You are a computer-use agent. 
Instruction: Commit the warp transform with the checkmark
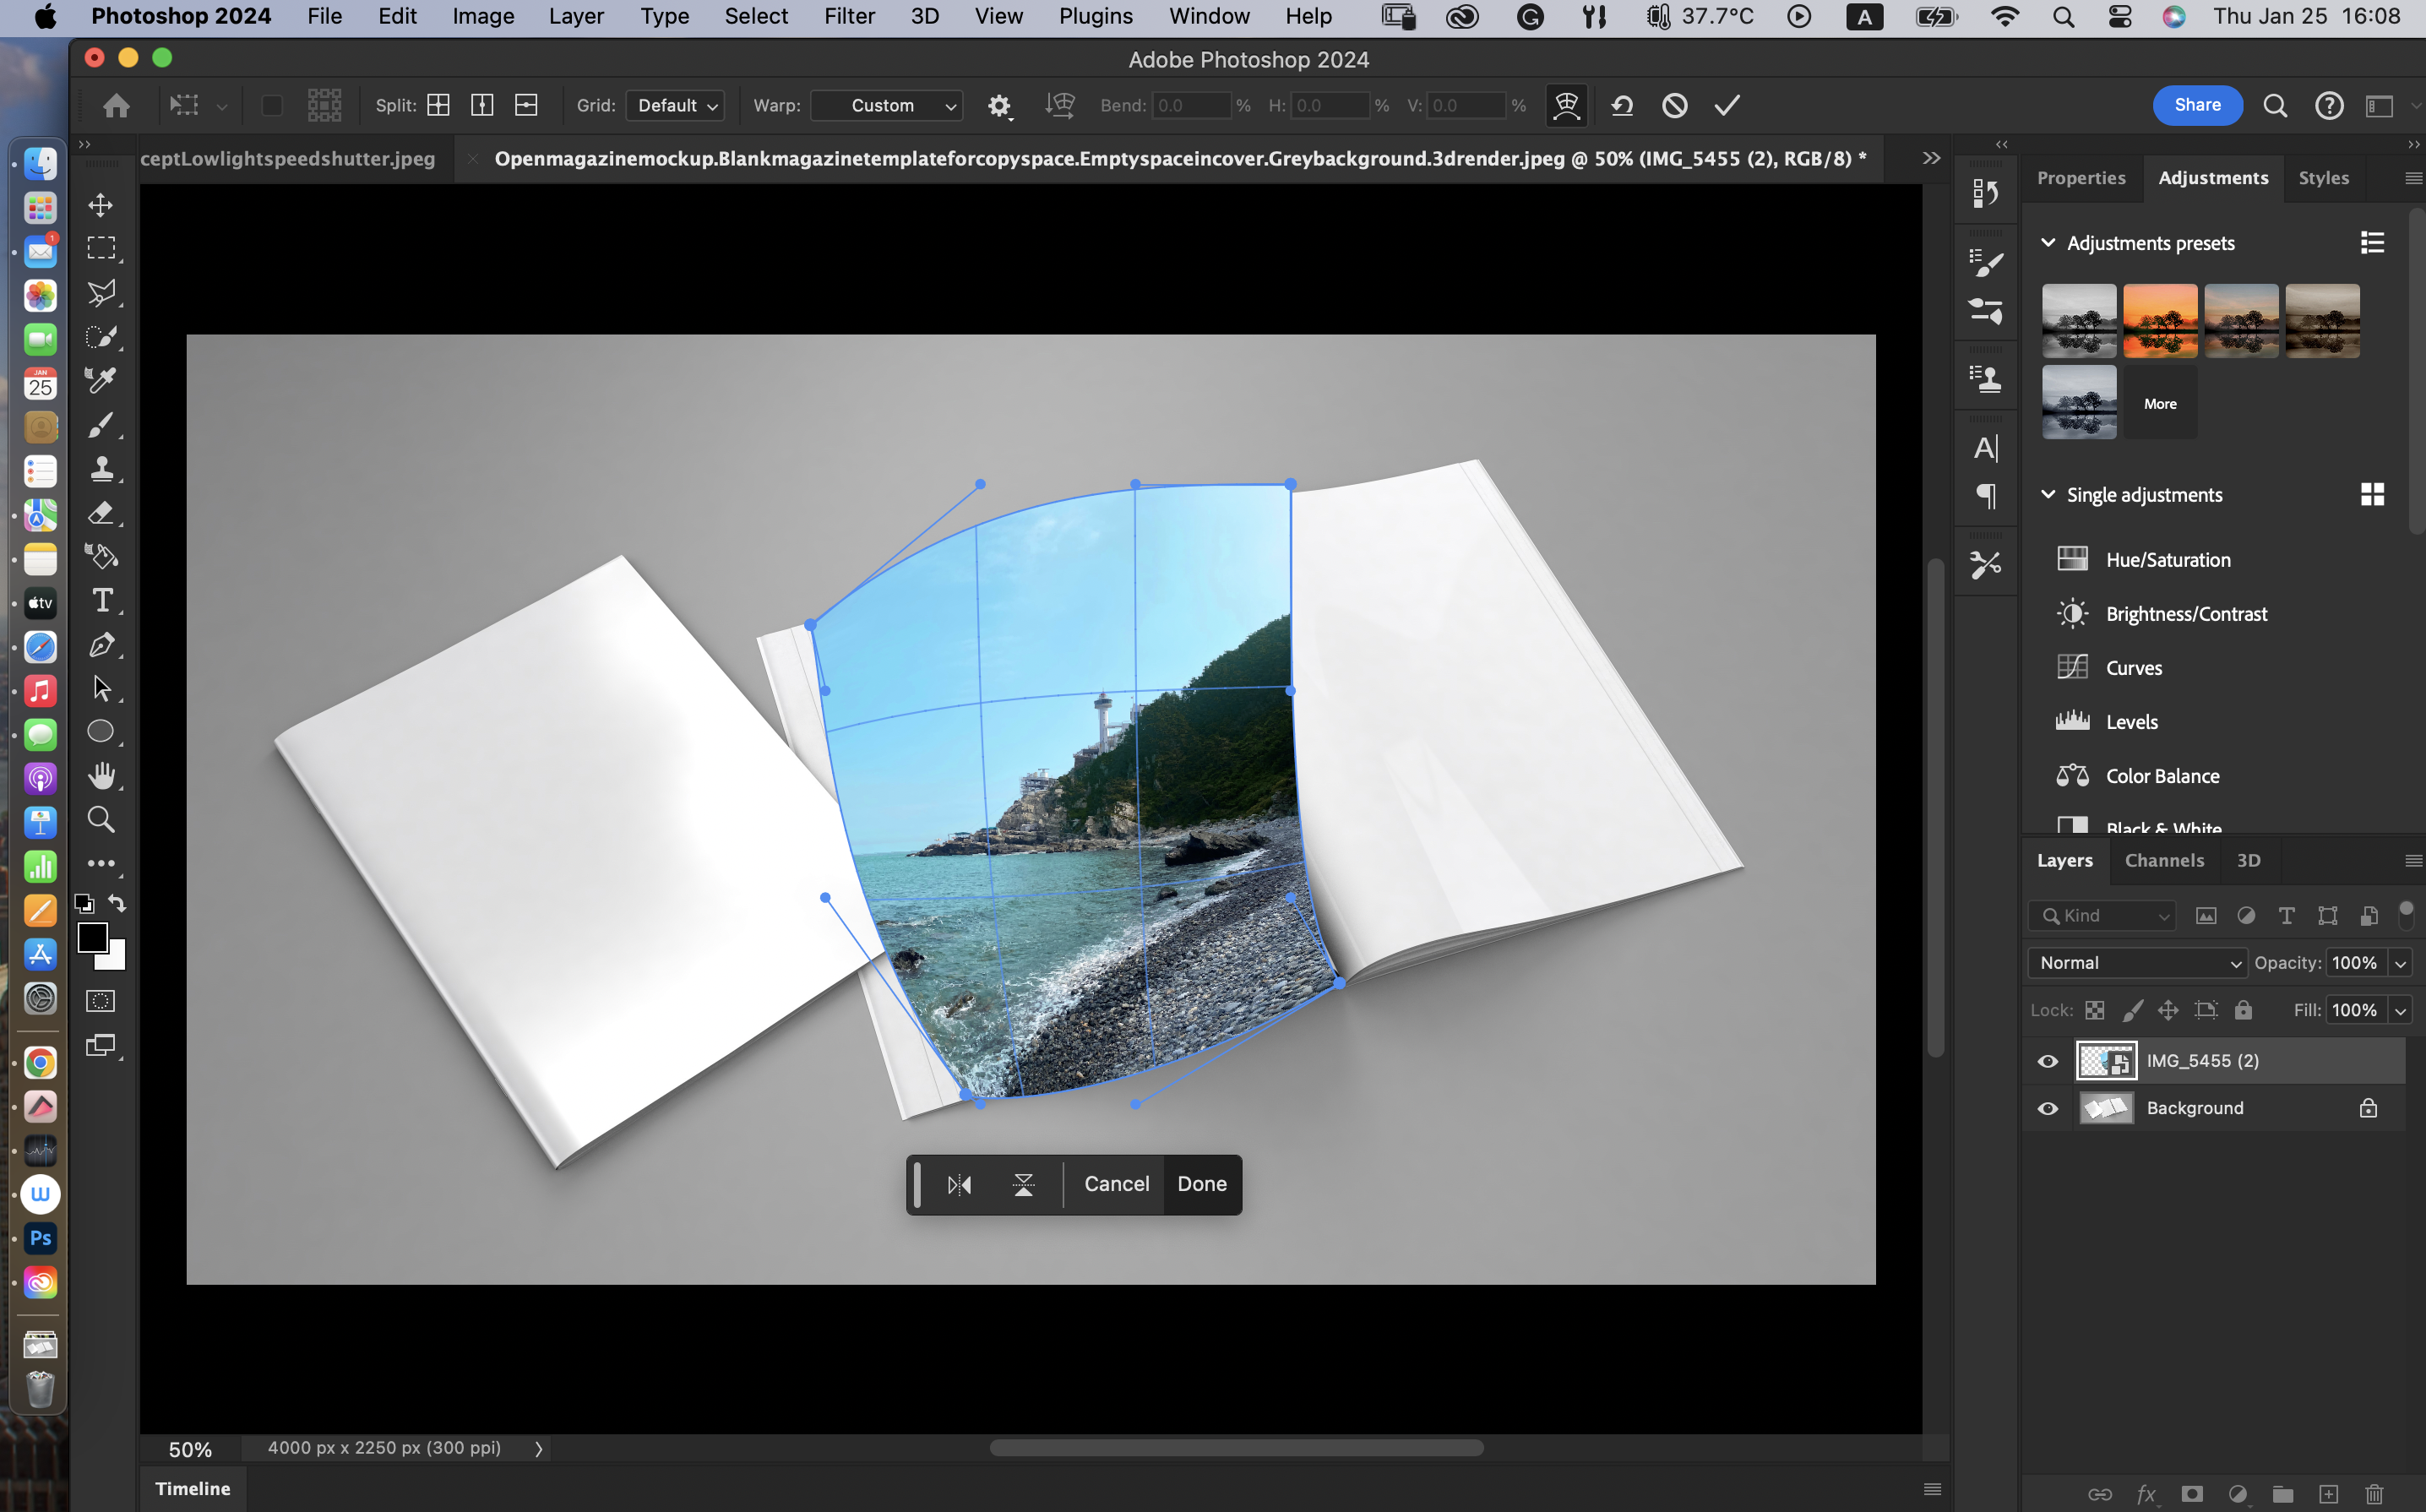tap(1727, 105)
